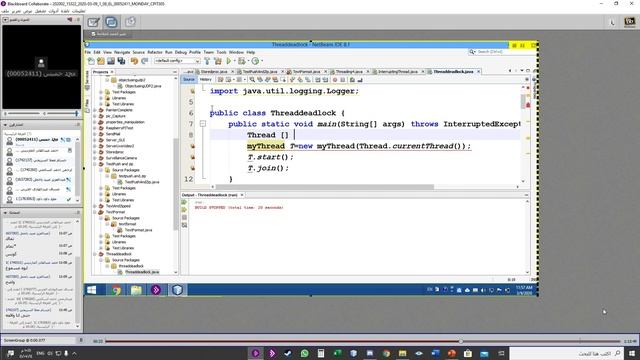Click the Debug Project toolbar icon

242,61
